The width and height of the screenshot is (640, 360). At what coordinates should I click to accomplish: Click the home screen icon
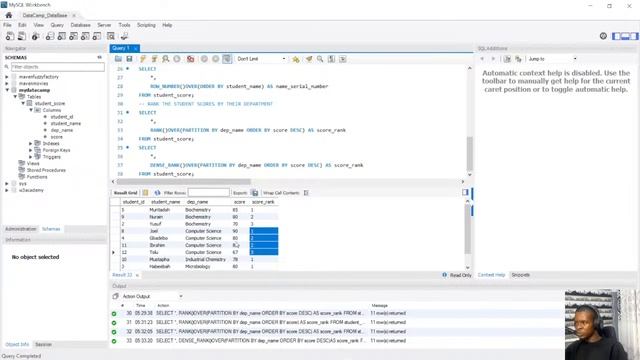pyautogui.click(x=9, y=15)
